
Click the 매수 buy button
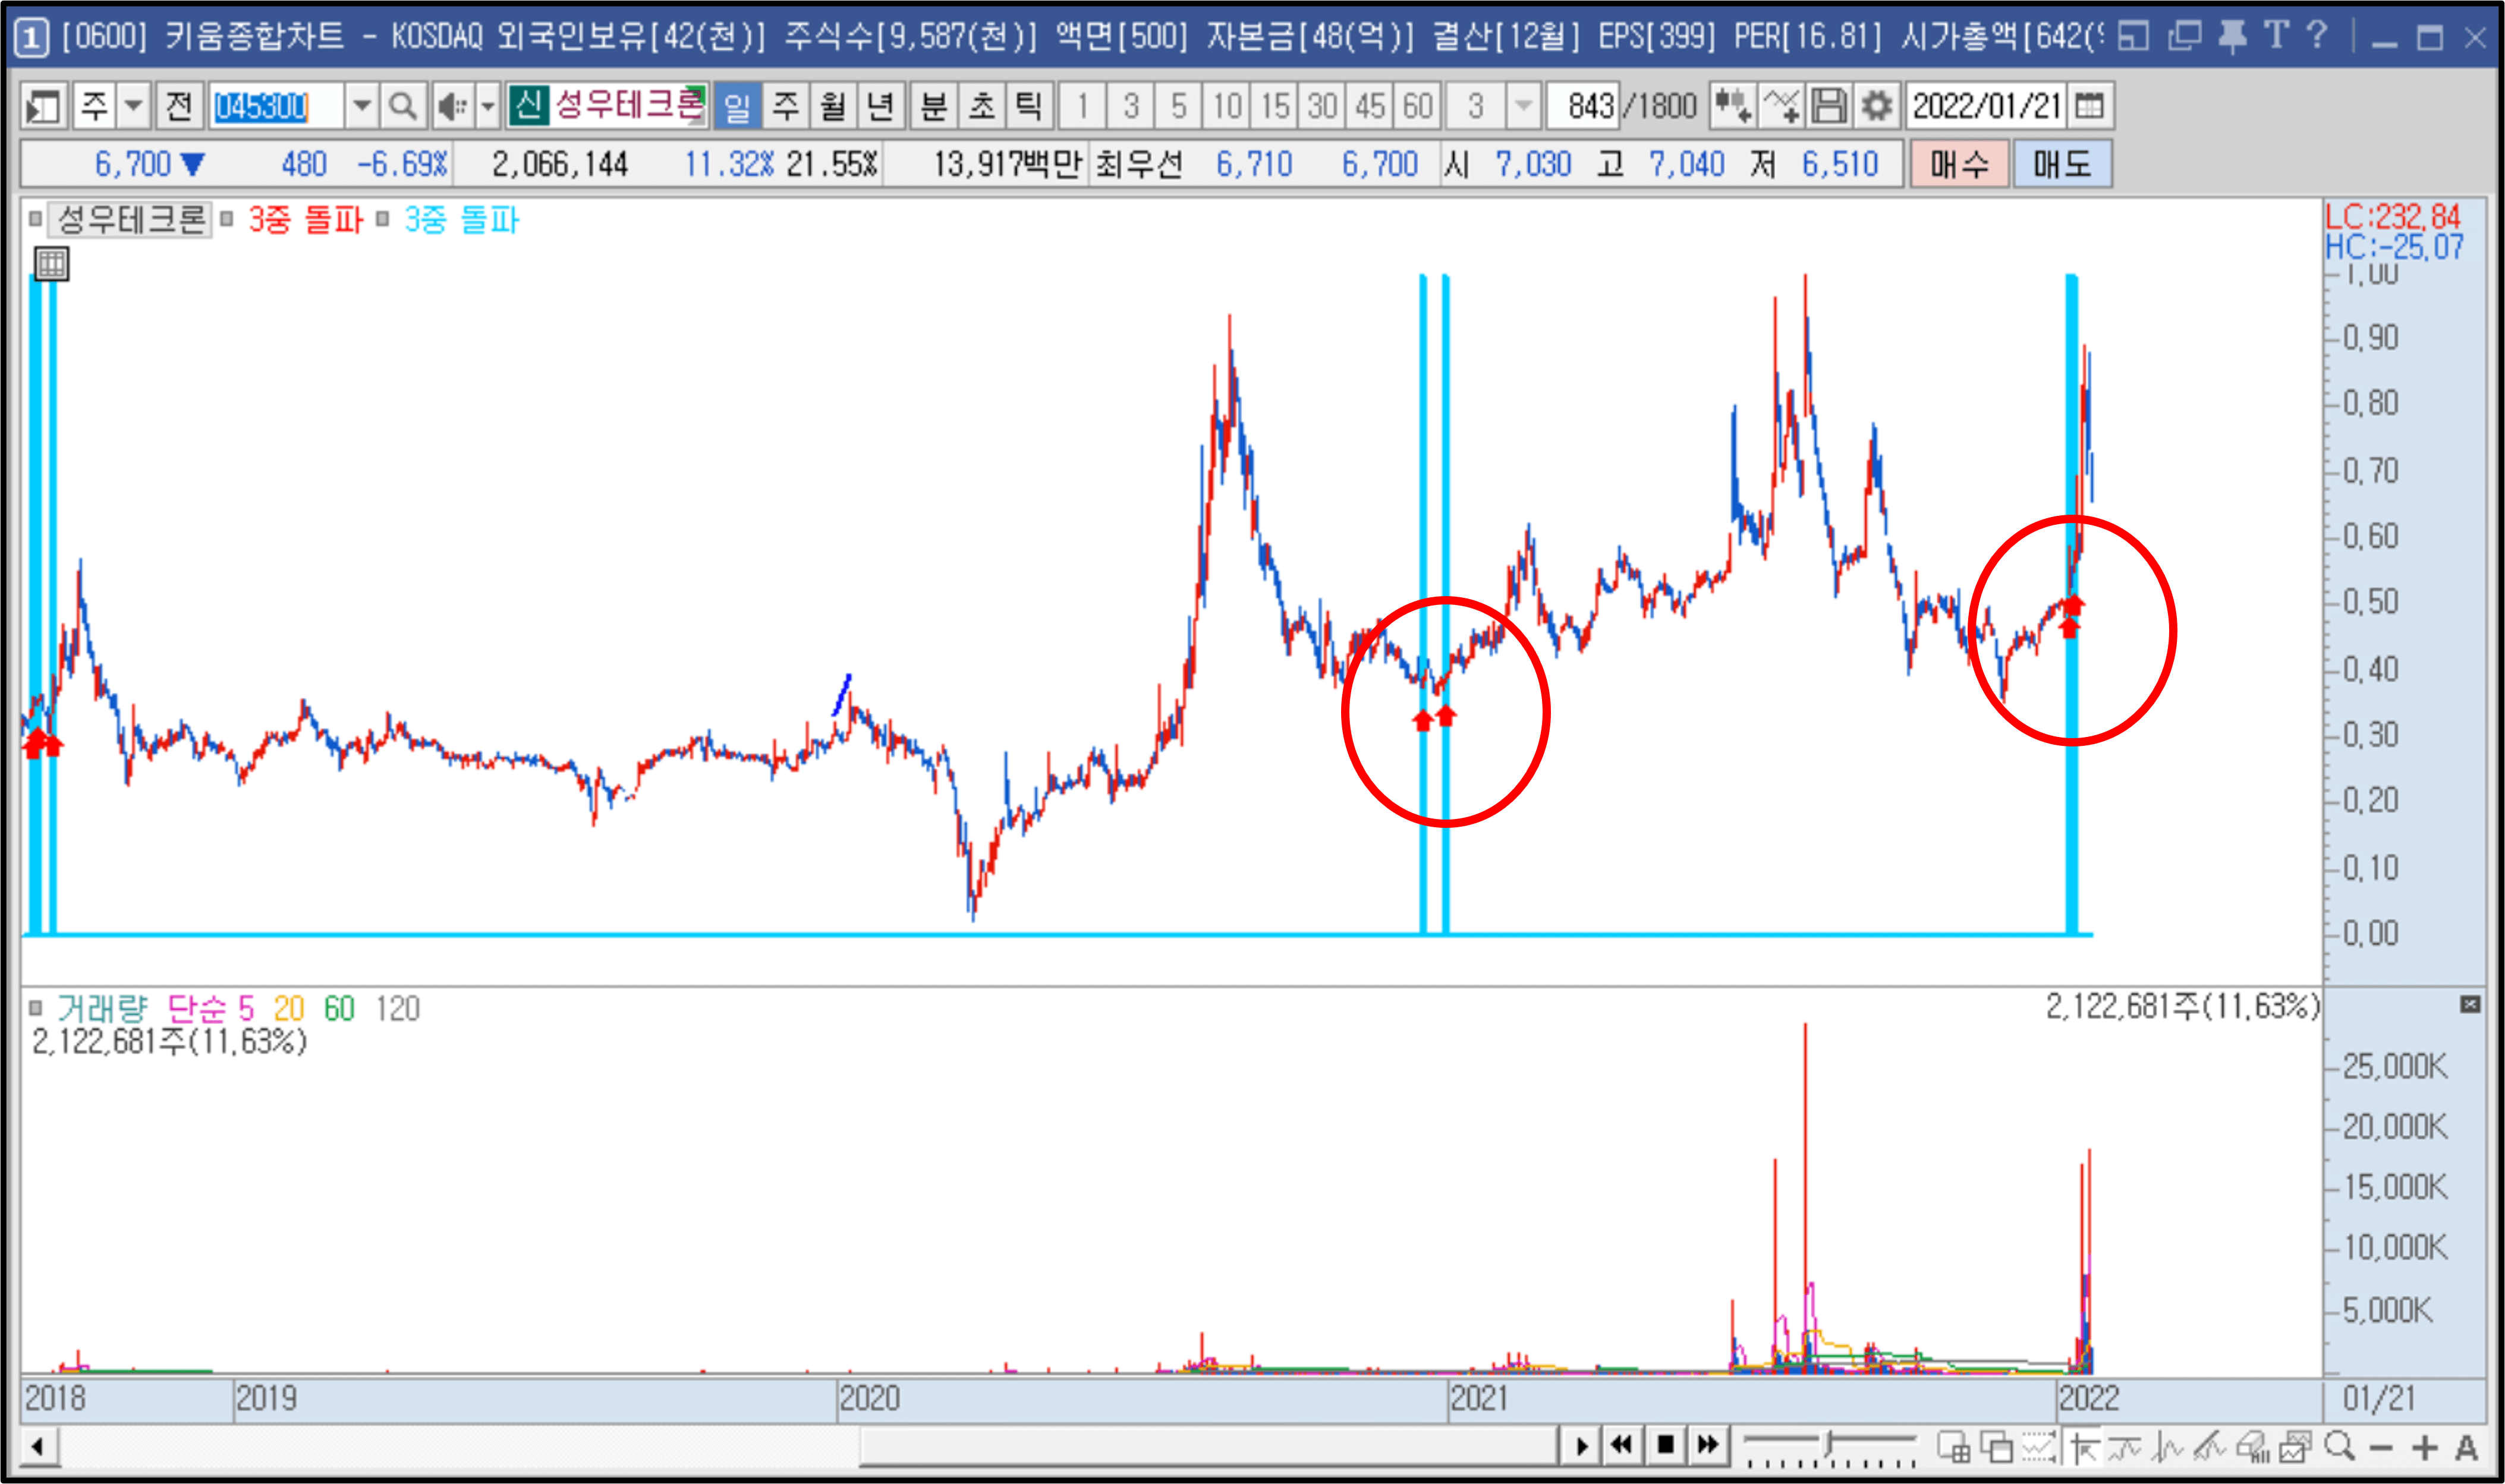[1959, 164]
